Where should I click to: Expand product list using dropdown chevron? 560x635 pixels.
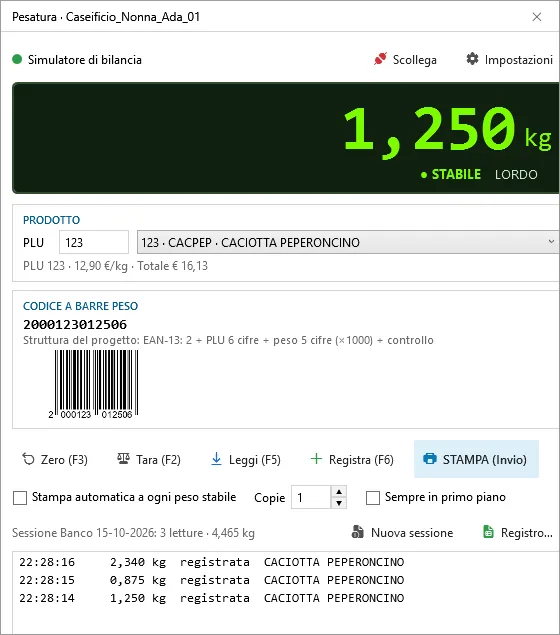[551, 242]
